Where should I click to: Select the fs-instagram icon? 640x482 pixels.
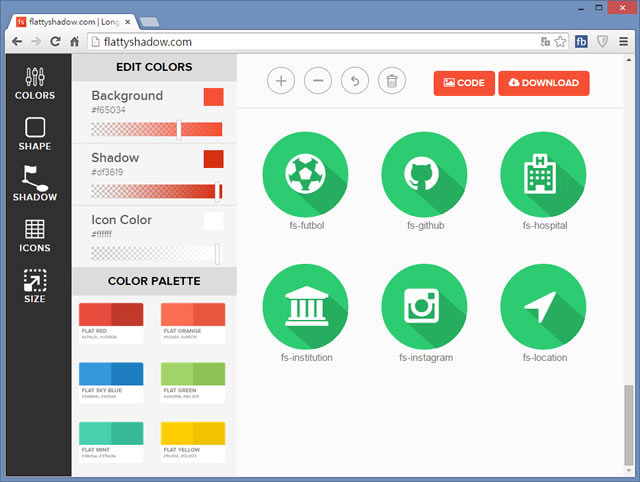(424, 307)
